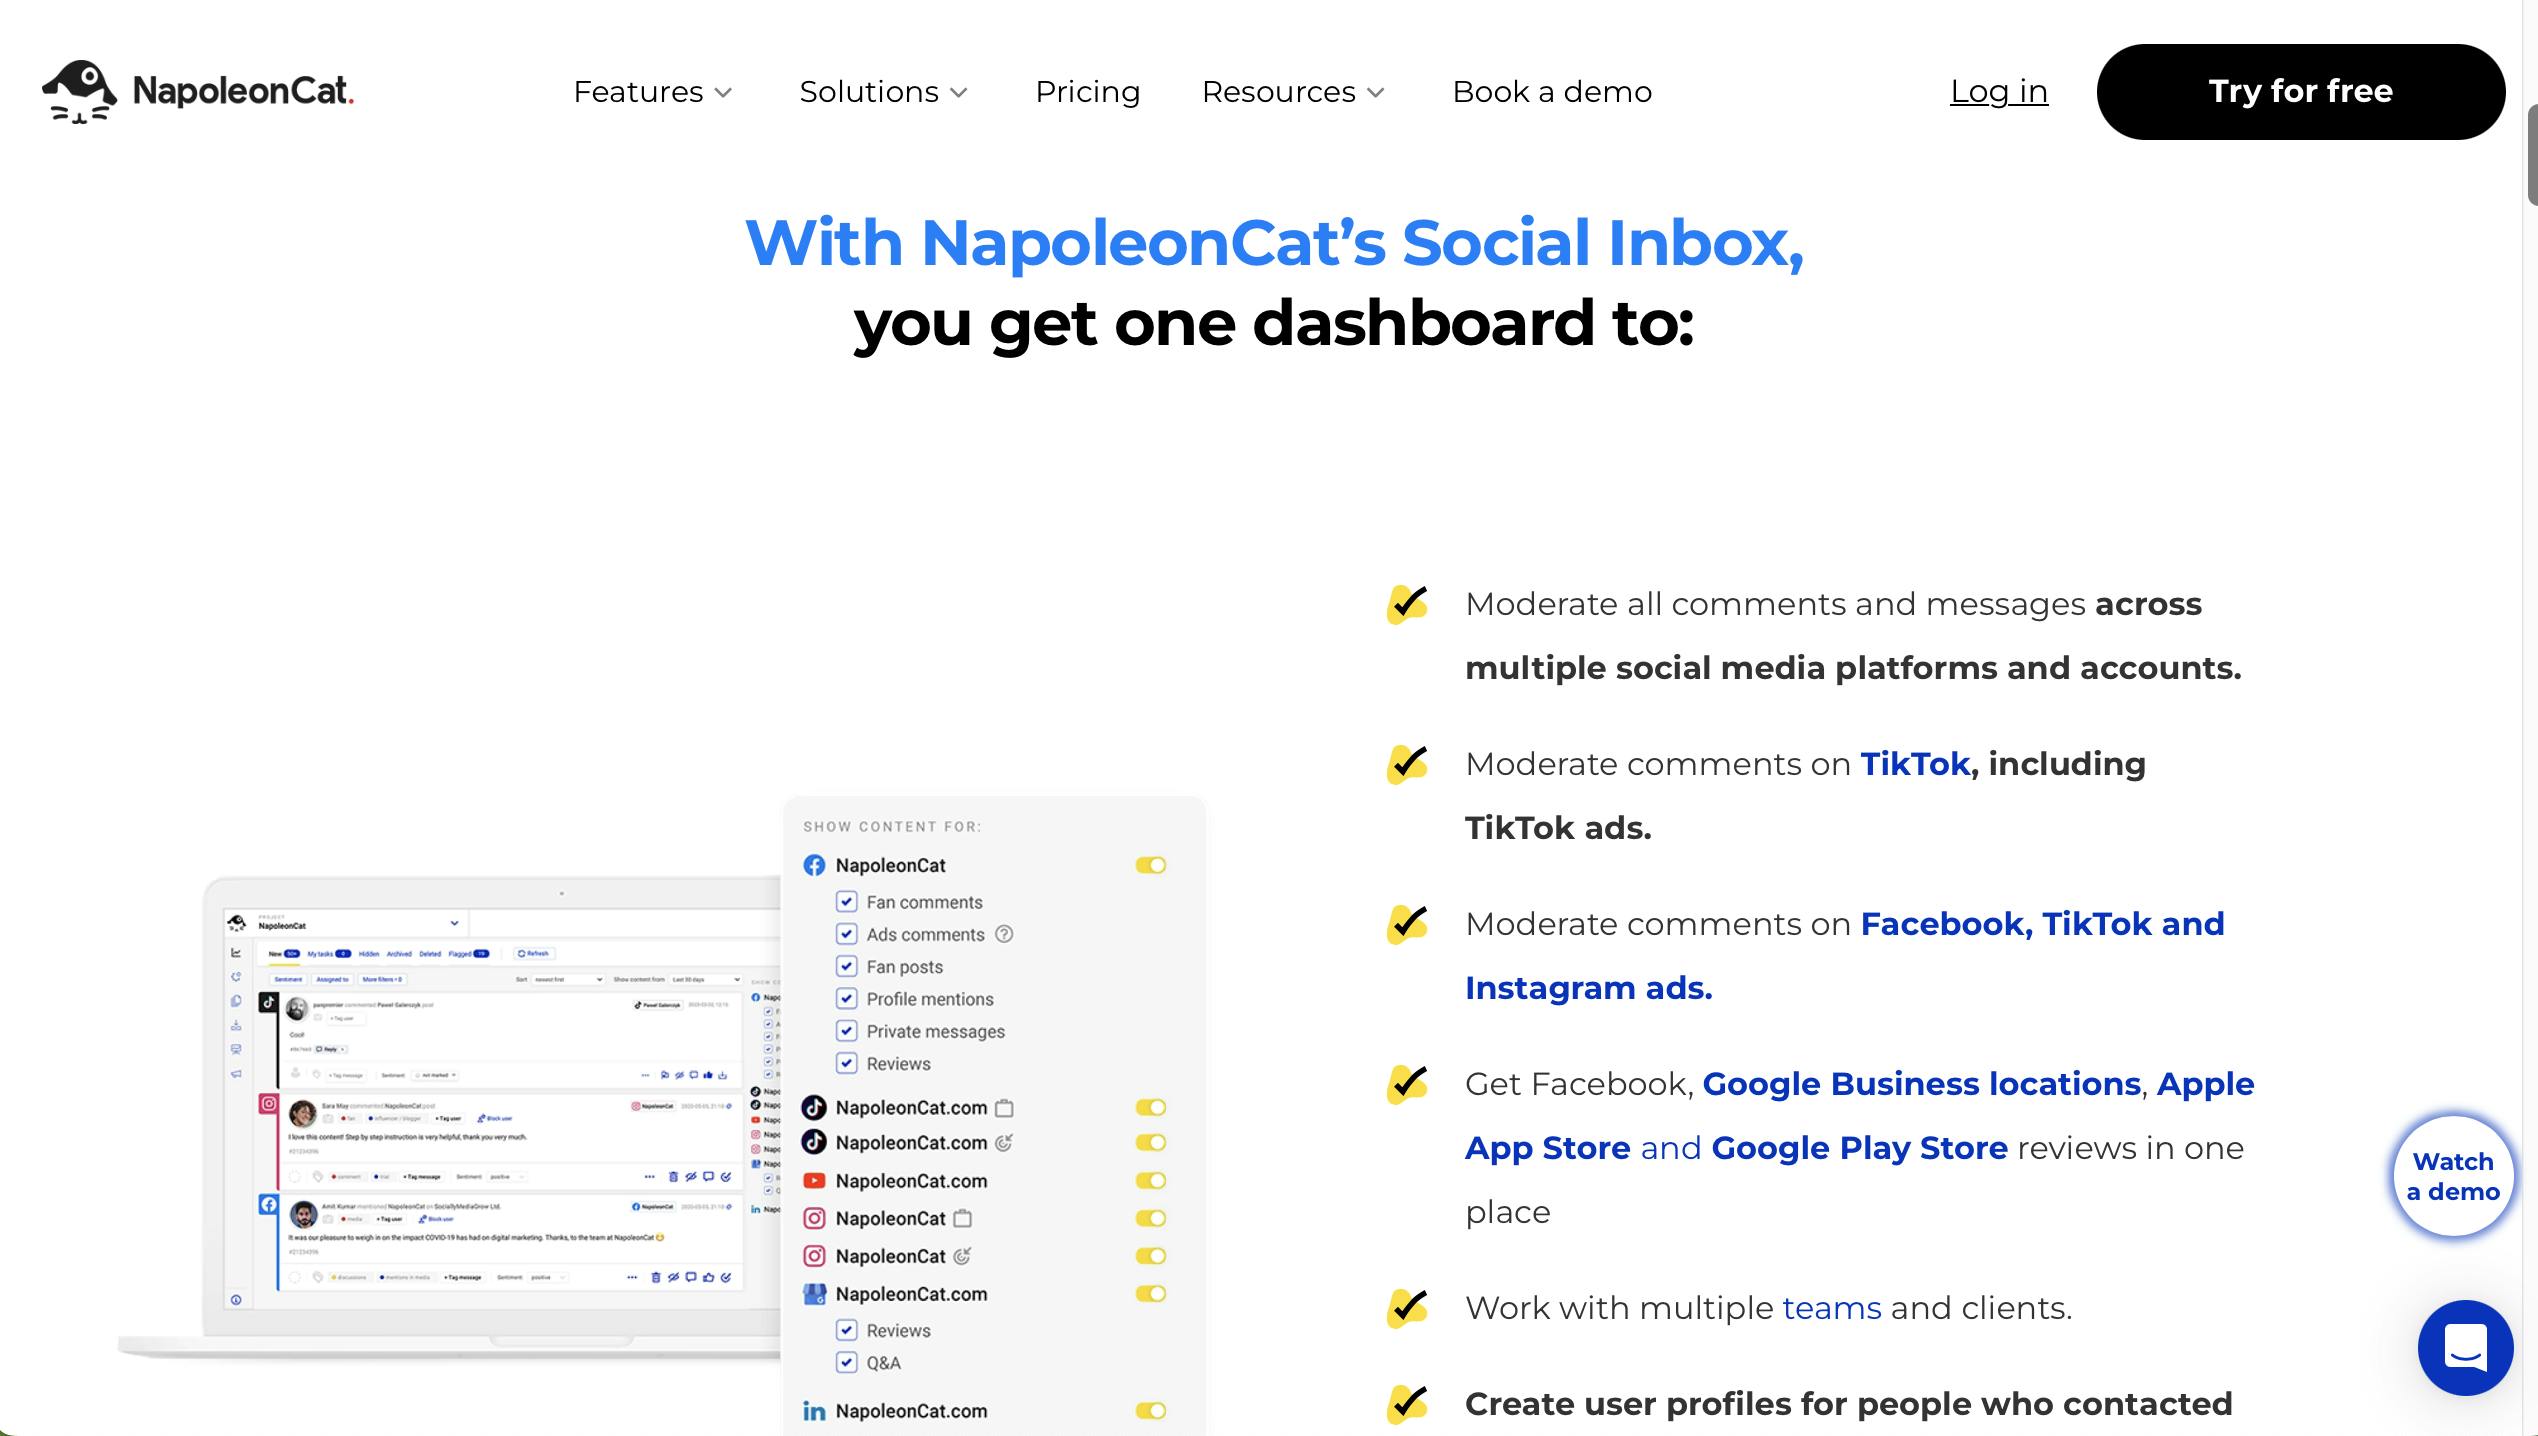Uncheck the Fan comments checkbox
Screen dimensions: 2538x1436
pos(848,901)
